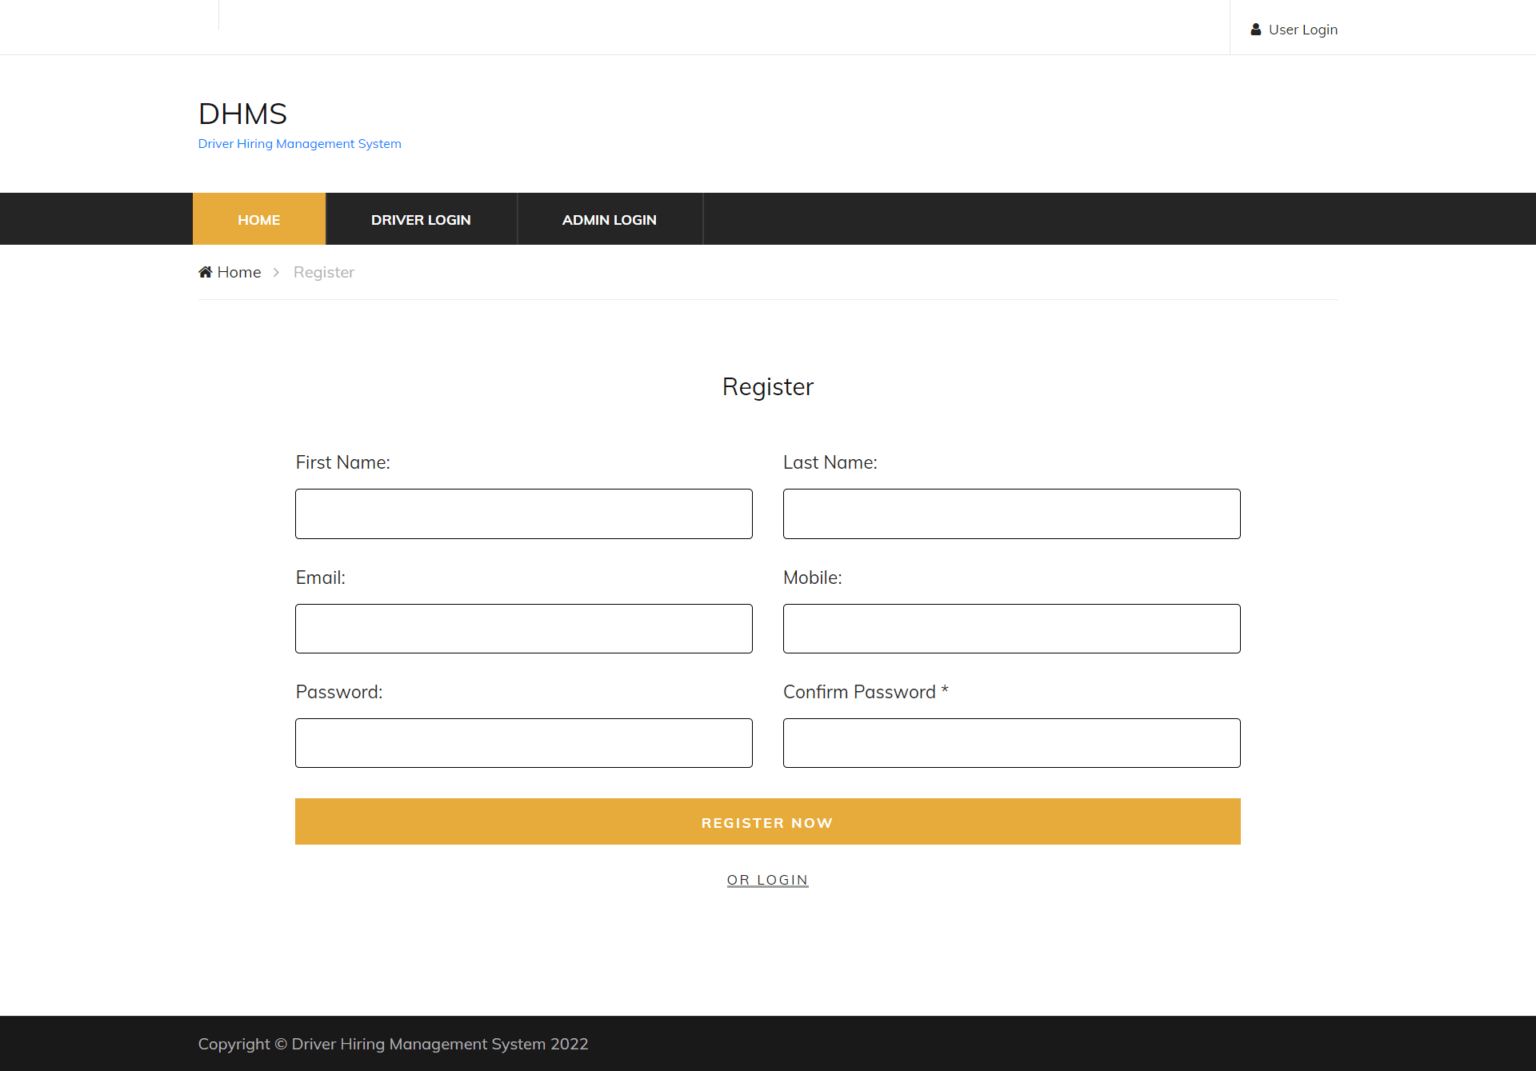Click the Register page heading

coord(767,386)
